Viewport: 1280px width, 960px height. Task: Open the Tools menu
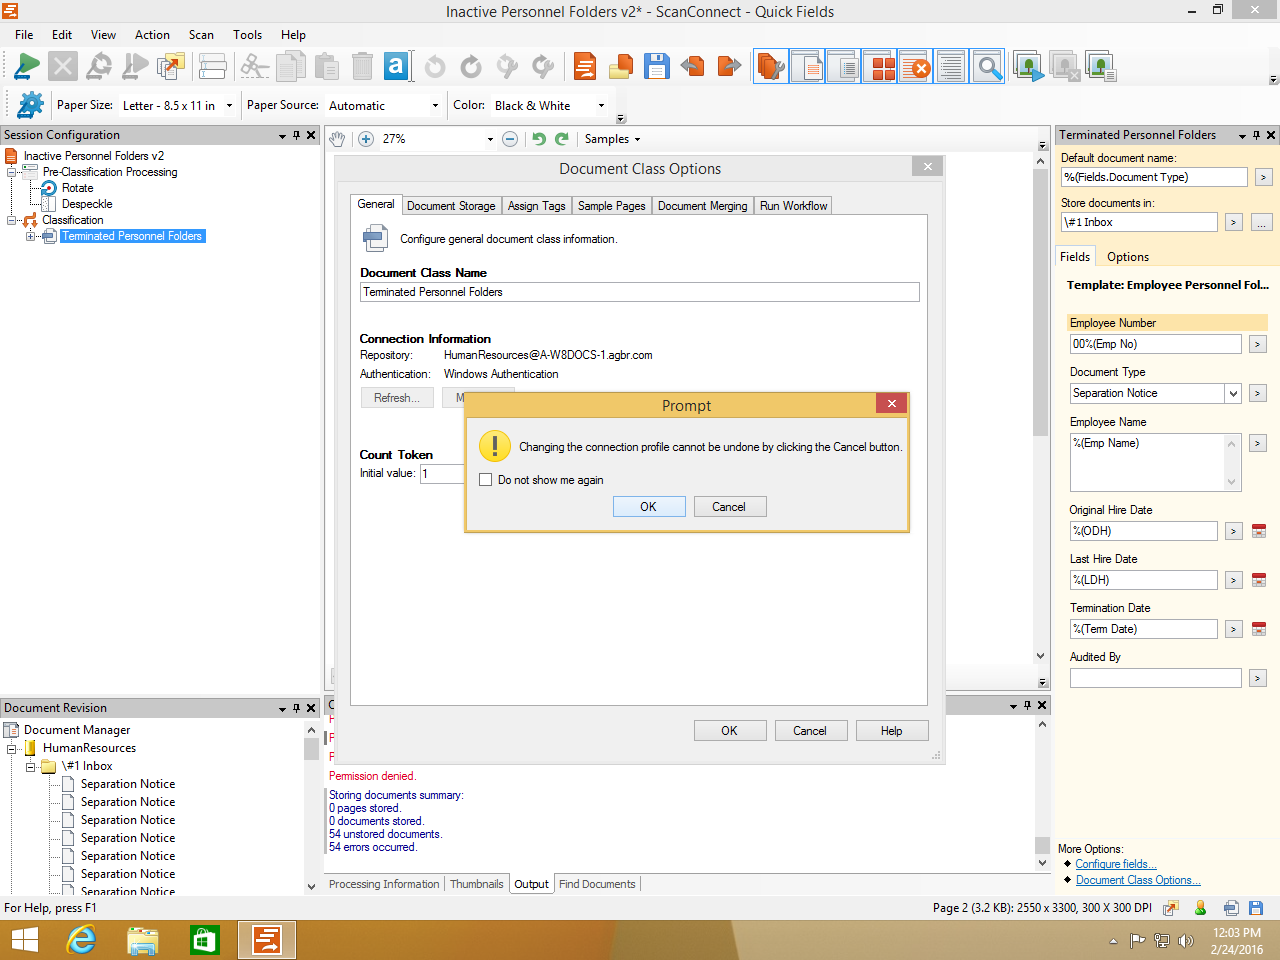pos(247,35)
